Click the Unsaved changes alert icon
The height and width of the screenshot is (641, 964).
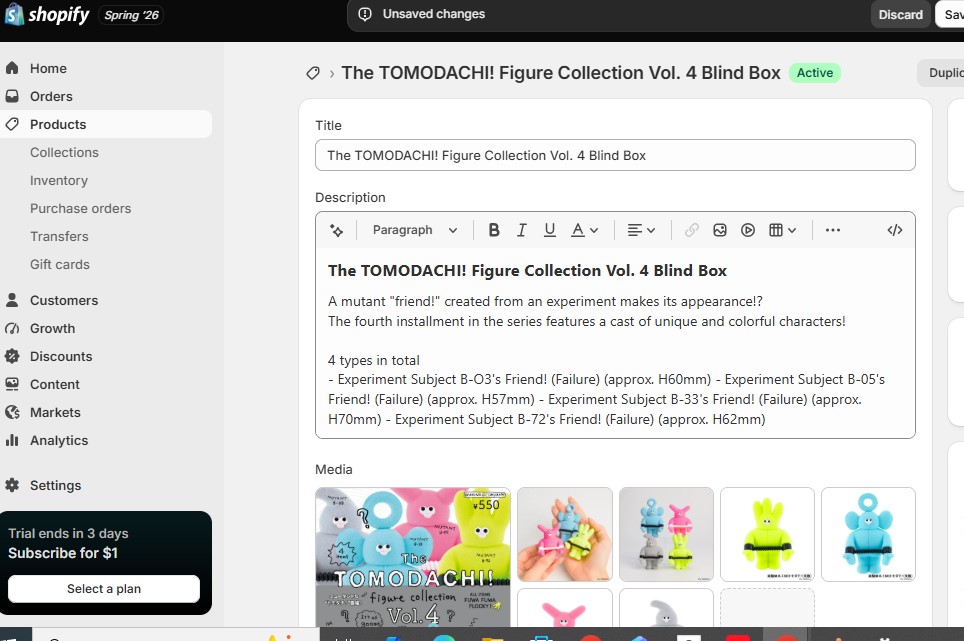pos(365,14)
